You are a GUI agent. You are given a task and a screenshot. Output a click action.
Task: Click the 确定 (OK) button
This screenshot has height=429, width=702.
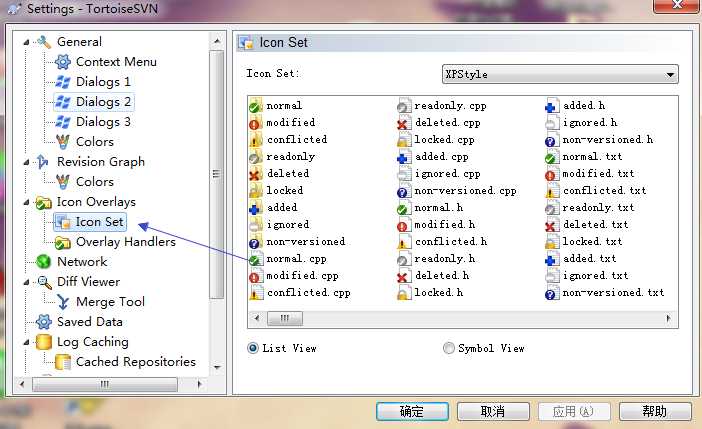click(x=412, y=411)
